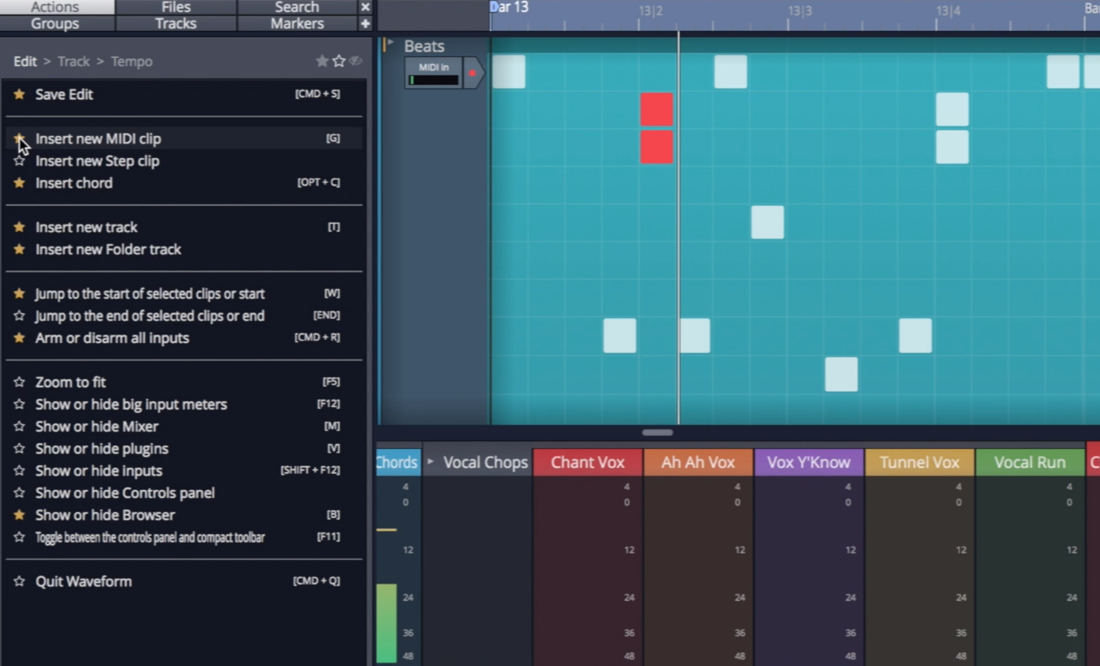This screenshot has width=1100, height=666.
Task: Choose Insert new Step clip
Action: coord(184,161)
